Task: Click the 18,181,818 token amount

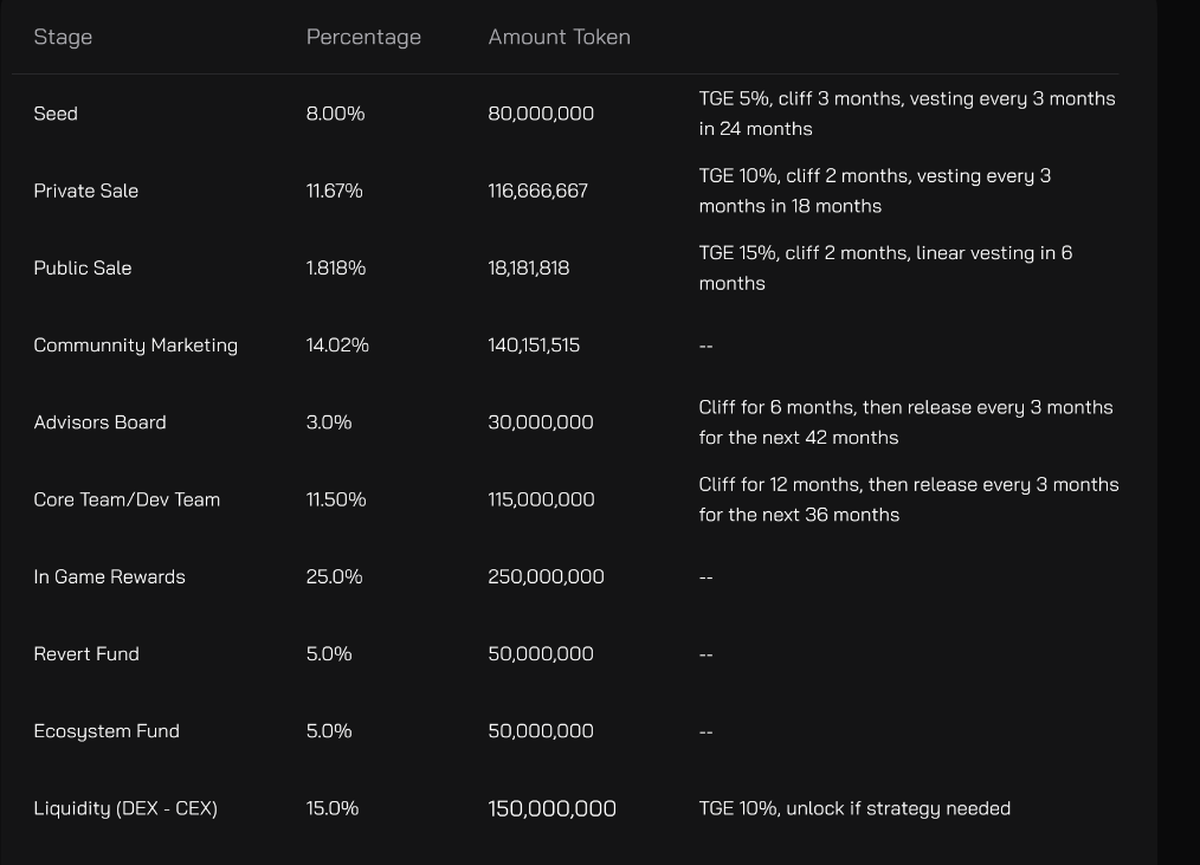Action: coord(529,268)
